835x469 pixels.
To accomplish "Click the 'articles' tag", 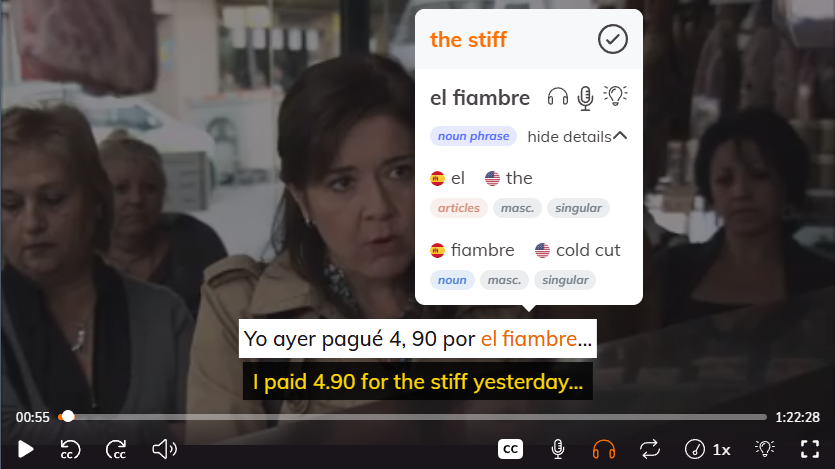I will point(459,208).
